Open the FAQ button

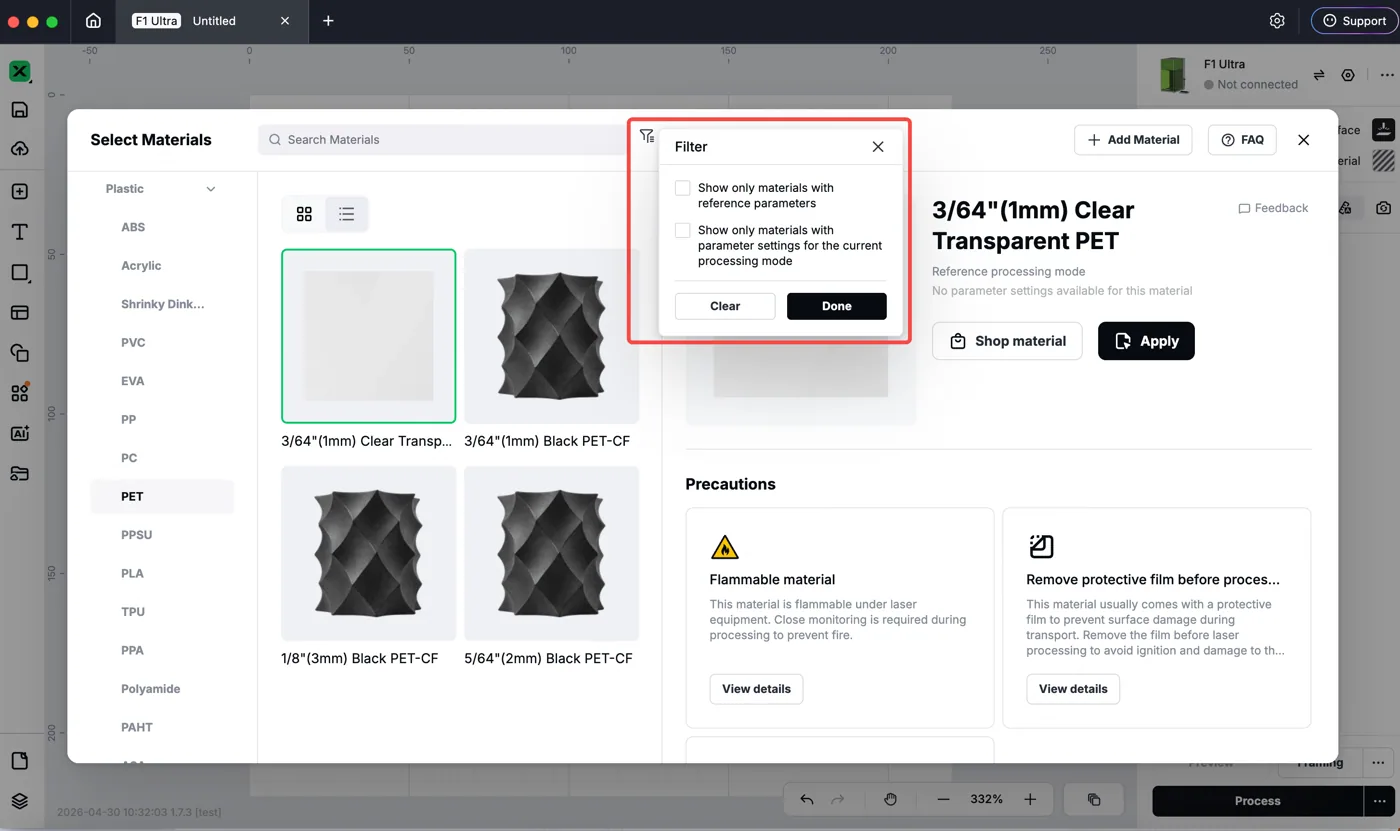point(1242,140)
